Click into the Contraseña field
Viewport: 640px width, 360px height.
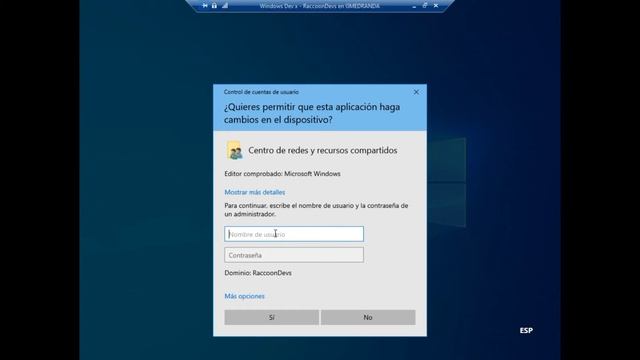tap(294, 255)
